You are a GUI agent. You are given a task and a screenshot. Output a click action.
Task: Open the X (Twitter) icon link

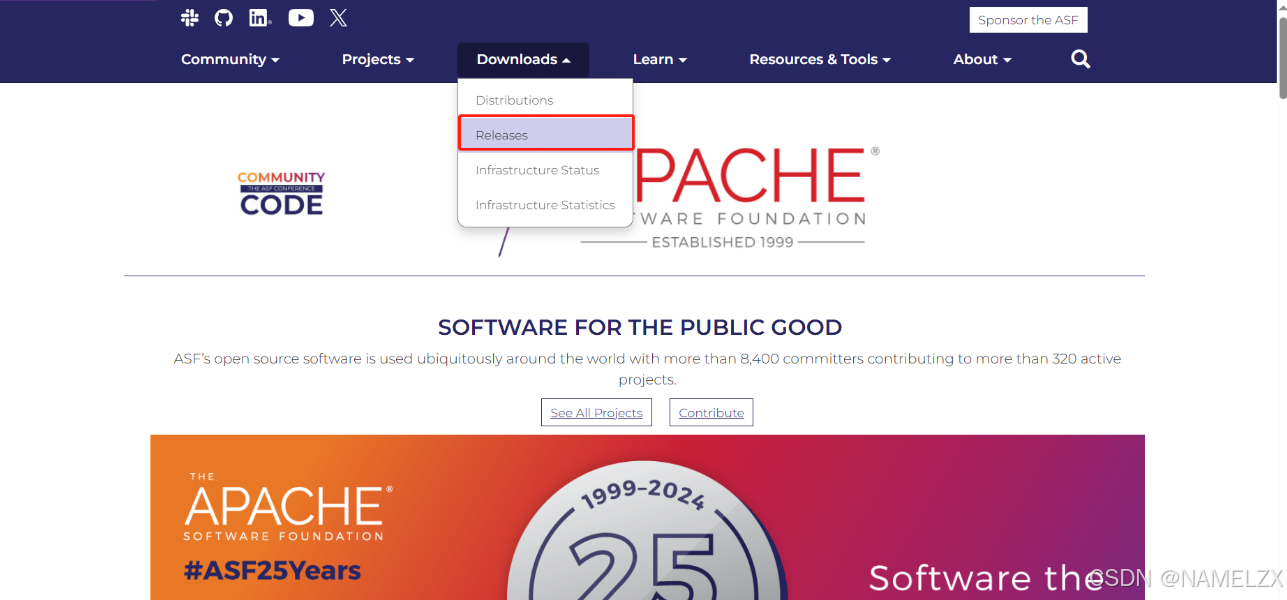339,17
